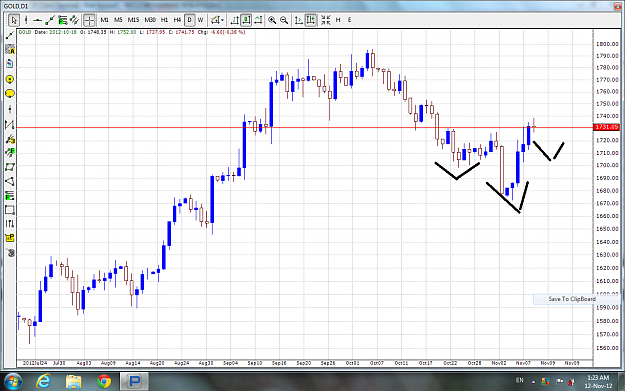The height and width of the screenshot is (391, 625).
Task: Click the zoom out magnifier
Action: [284, 20]
